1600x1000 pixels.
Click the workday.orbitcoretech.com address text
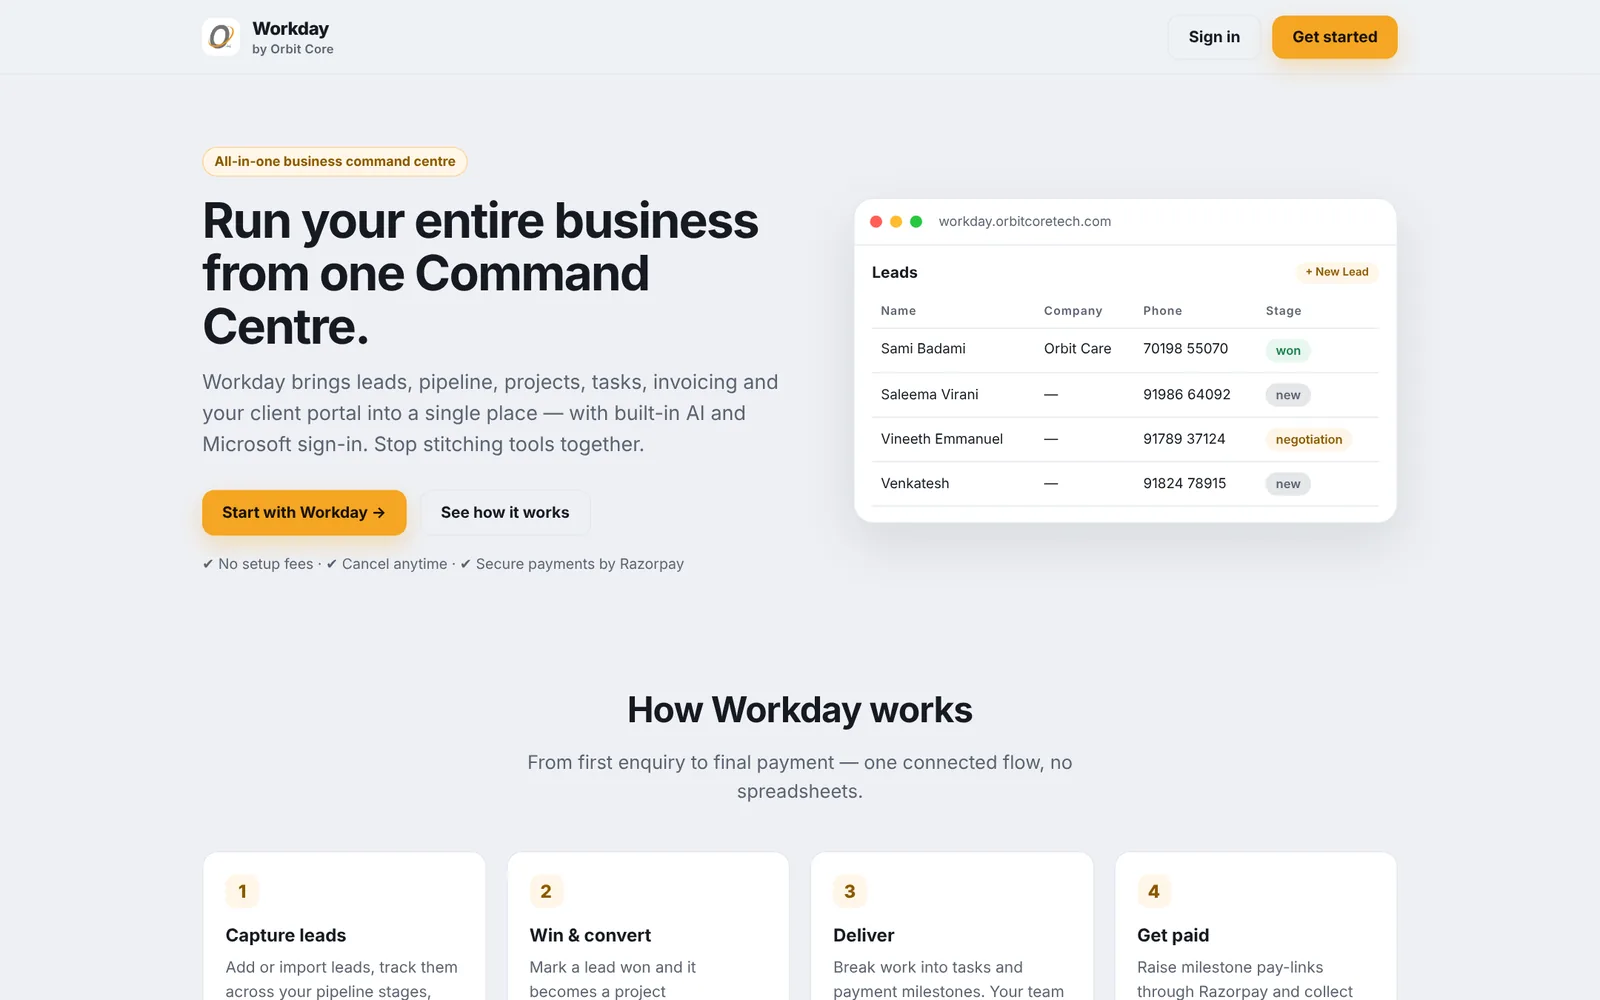(1024, 221)
